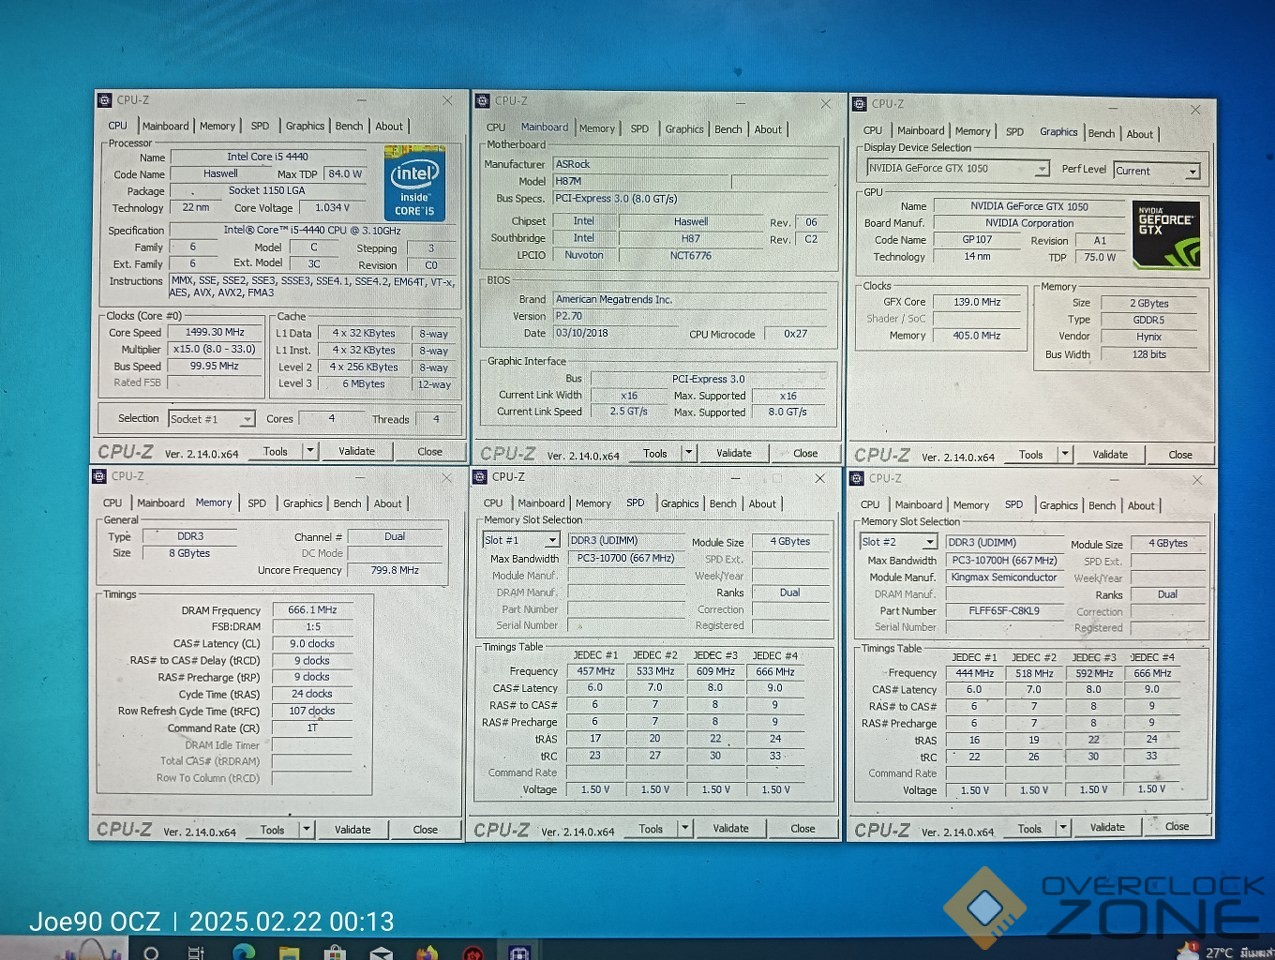Click the GPU memory vendor Hynix value
1275x960 pixels.
(x=1149, y=337)
